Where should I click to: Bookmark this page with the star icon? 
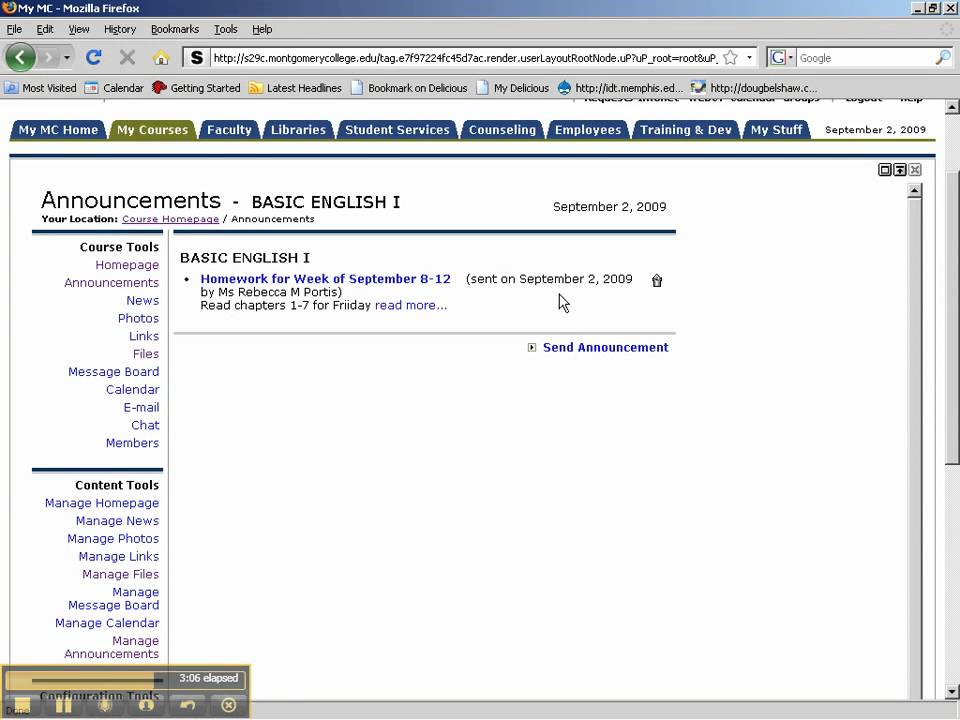[730, 58]
